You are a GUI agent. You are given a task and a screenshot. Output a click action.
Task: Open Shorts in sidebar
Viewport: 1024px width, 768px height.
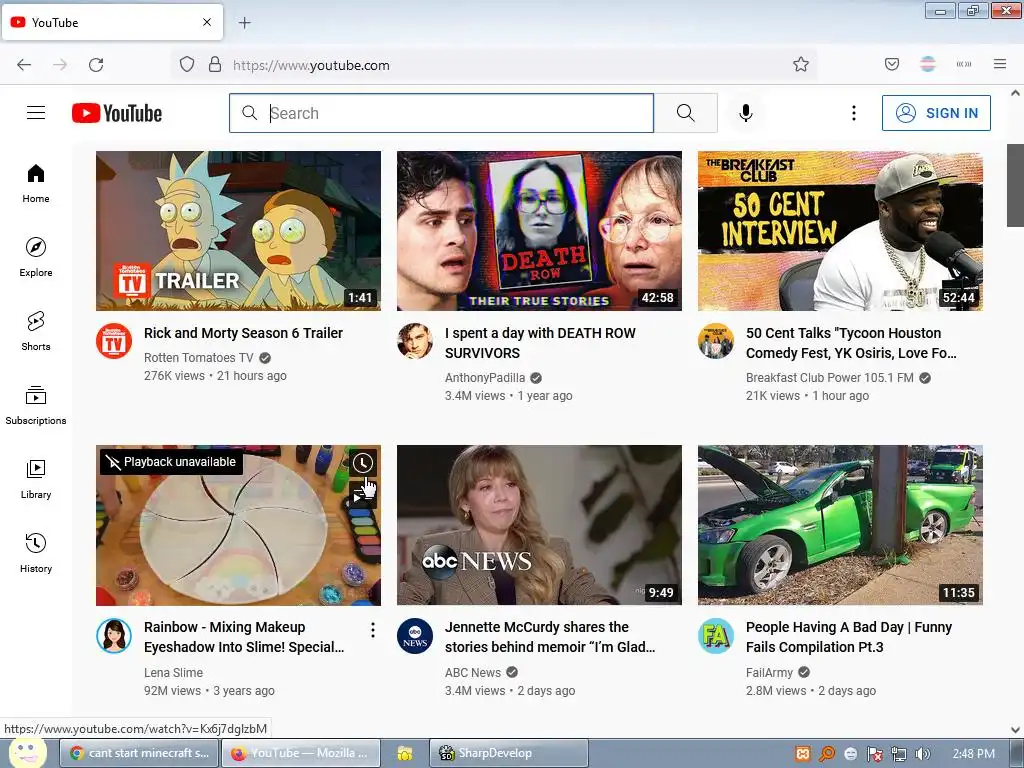(36, 331)
